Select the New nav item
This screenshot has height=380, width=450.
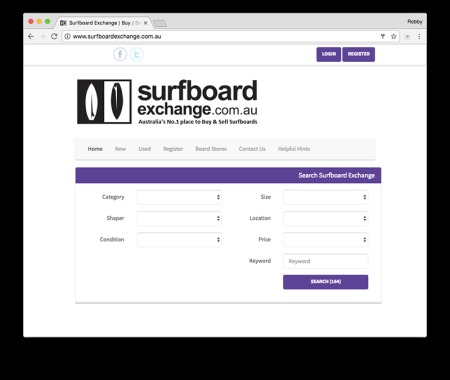[x=120, y=149]
